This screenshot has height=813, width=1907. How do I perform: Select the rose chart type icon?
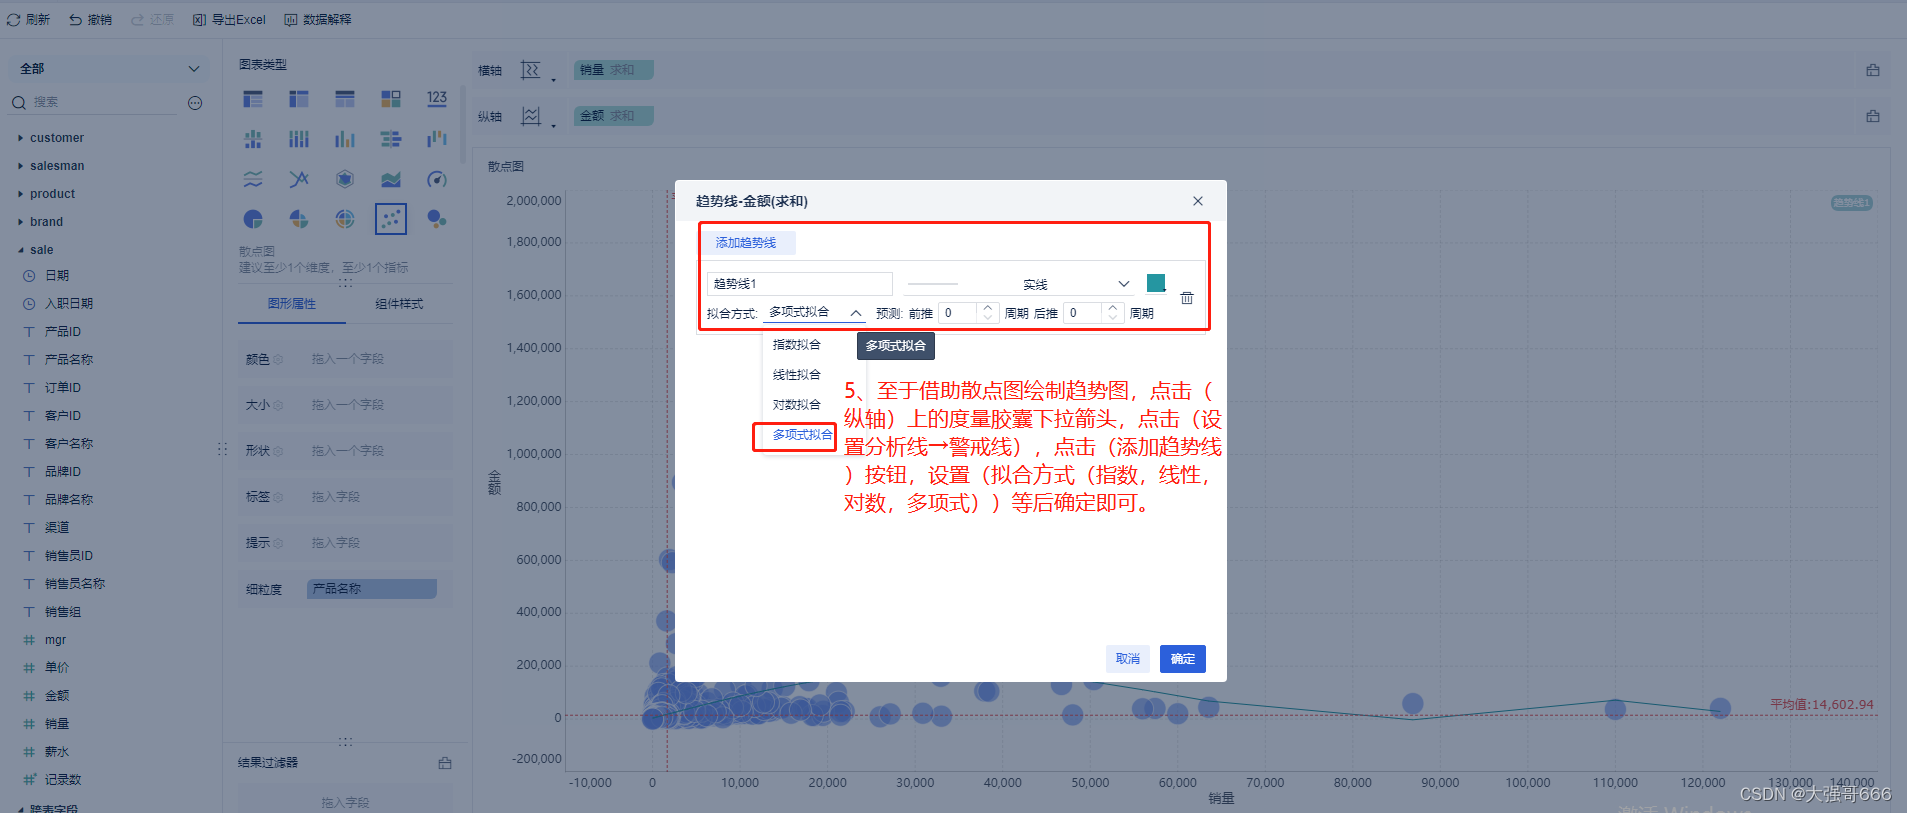(x=299, y=219)
